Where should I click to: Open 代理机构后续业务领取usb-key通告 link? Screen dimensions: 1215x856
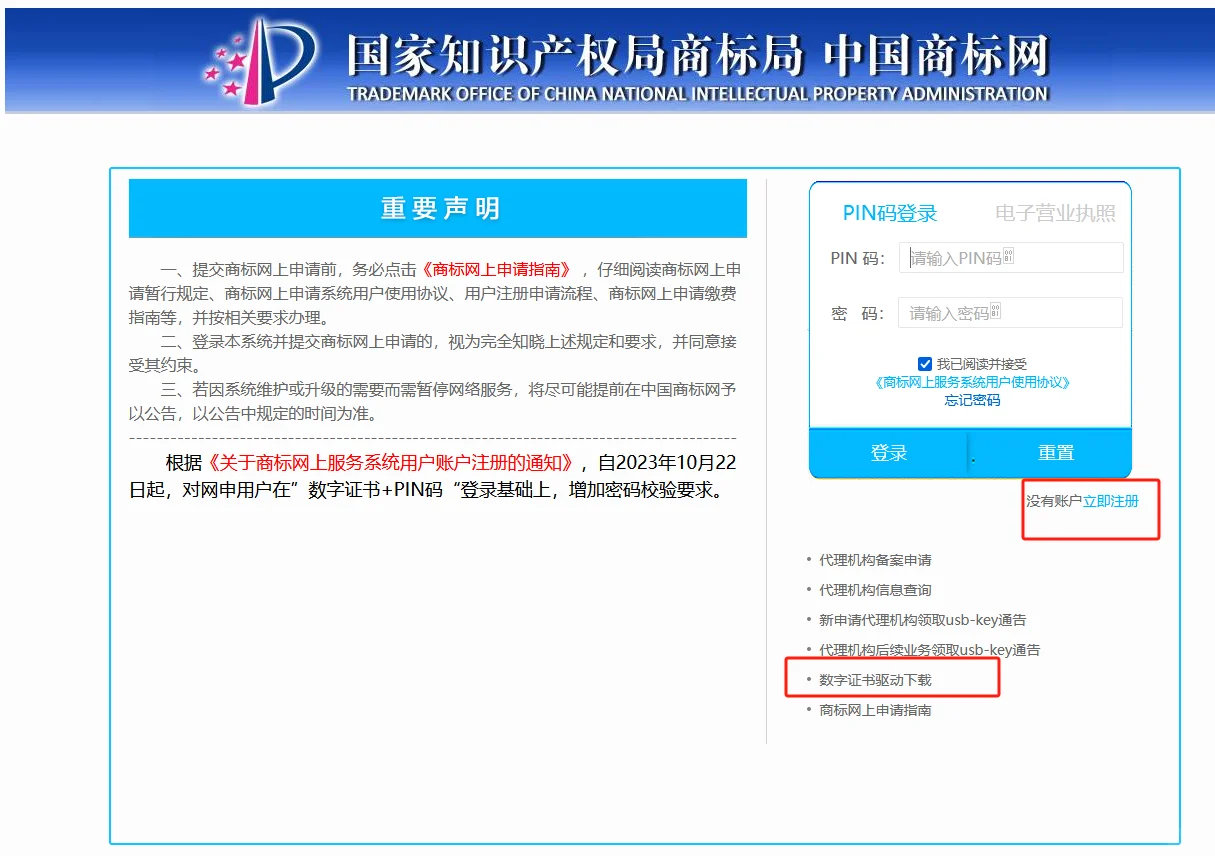929,650
